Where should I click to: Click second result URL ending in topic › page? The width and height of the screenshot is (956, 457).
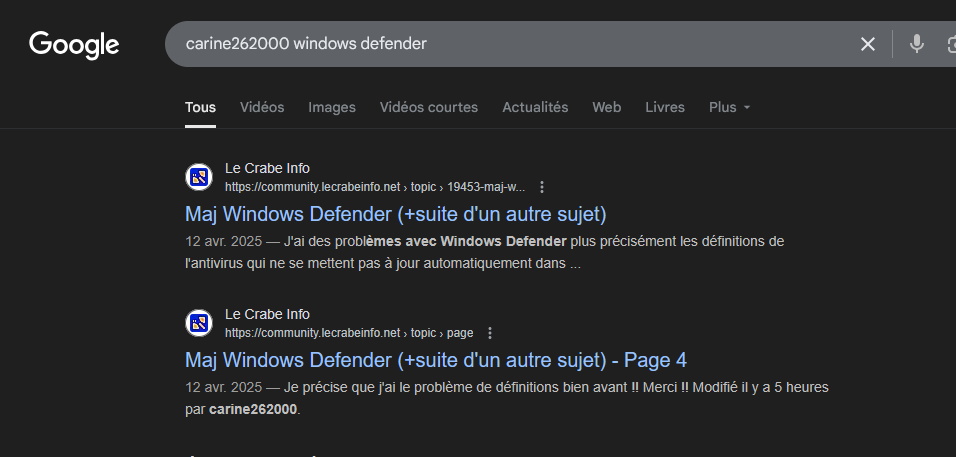pos(349,333)
